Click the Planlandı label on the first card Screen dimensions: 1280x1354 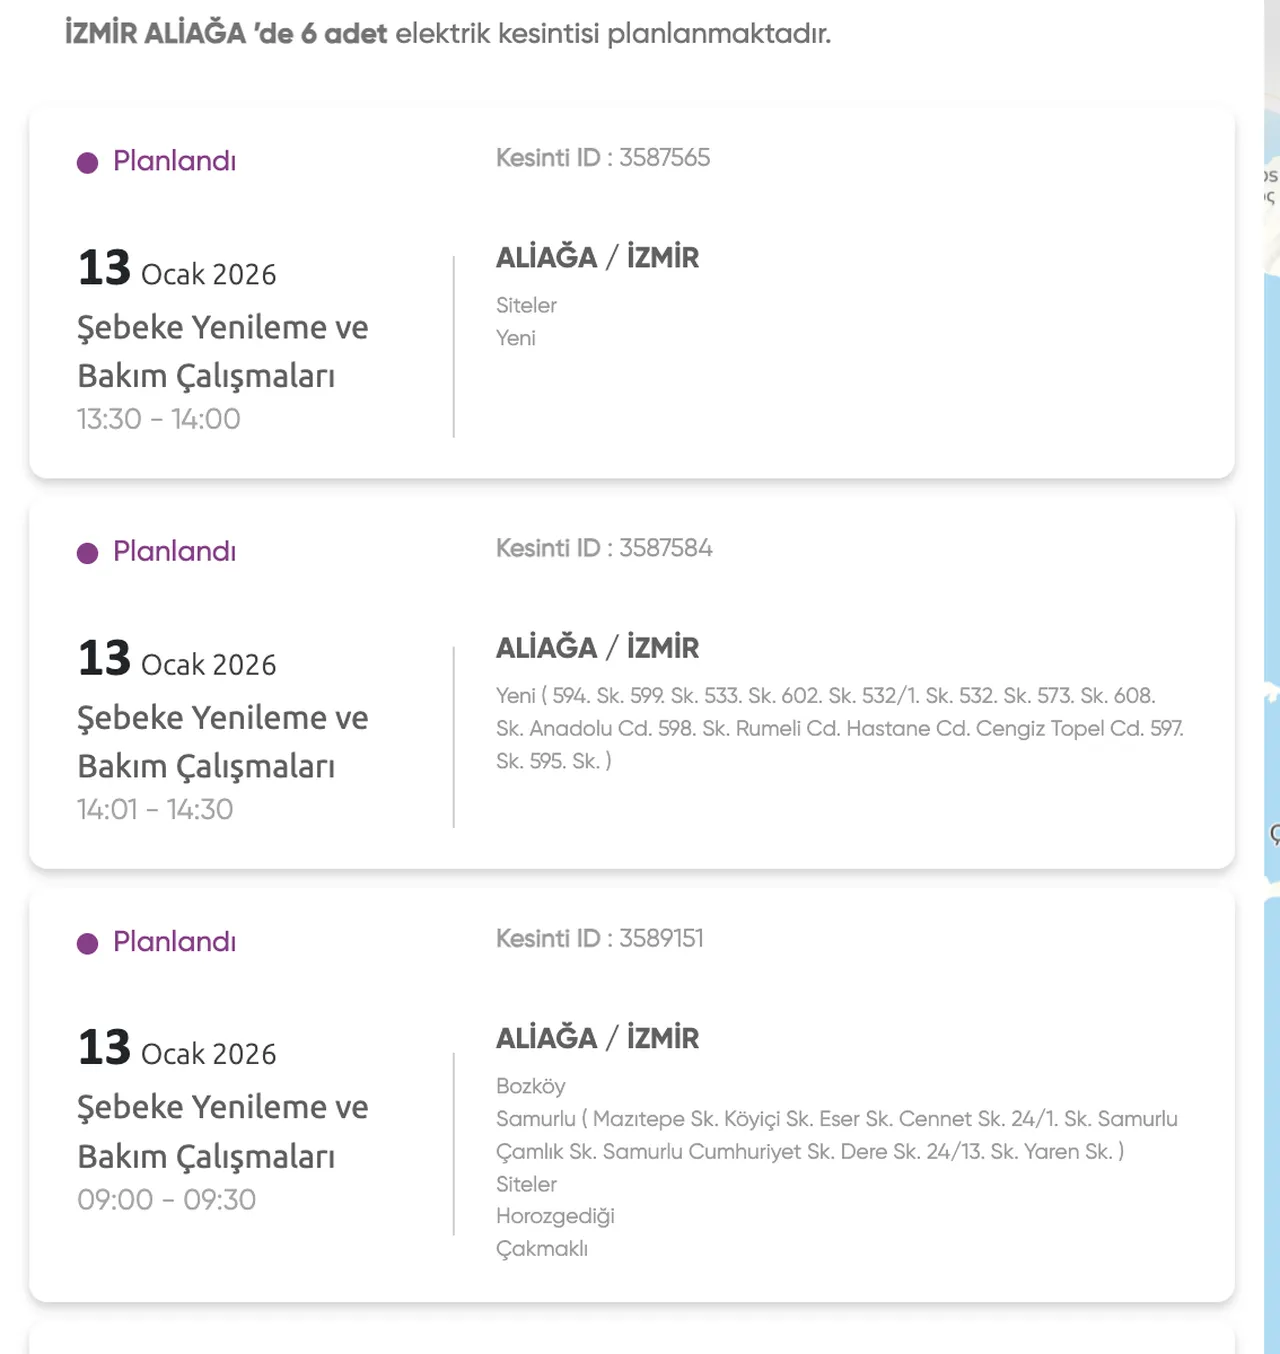pos(174,161)
